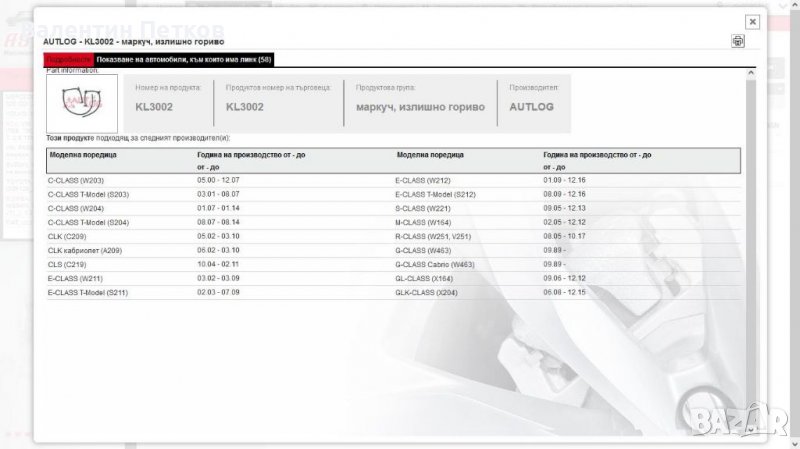The height and width of the screenshot is (449, 800).
Task: Click the scrollbar up arrow
Action: [x=752, y=73]
